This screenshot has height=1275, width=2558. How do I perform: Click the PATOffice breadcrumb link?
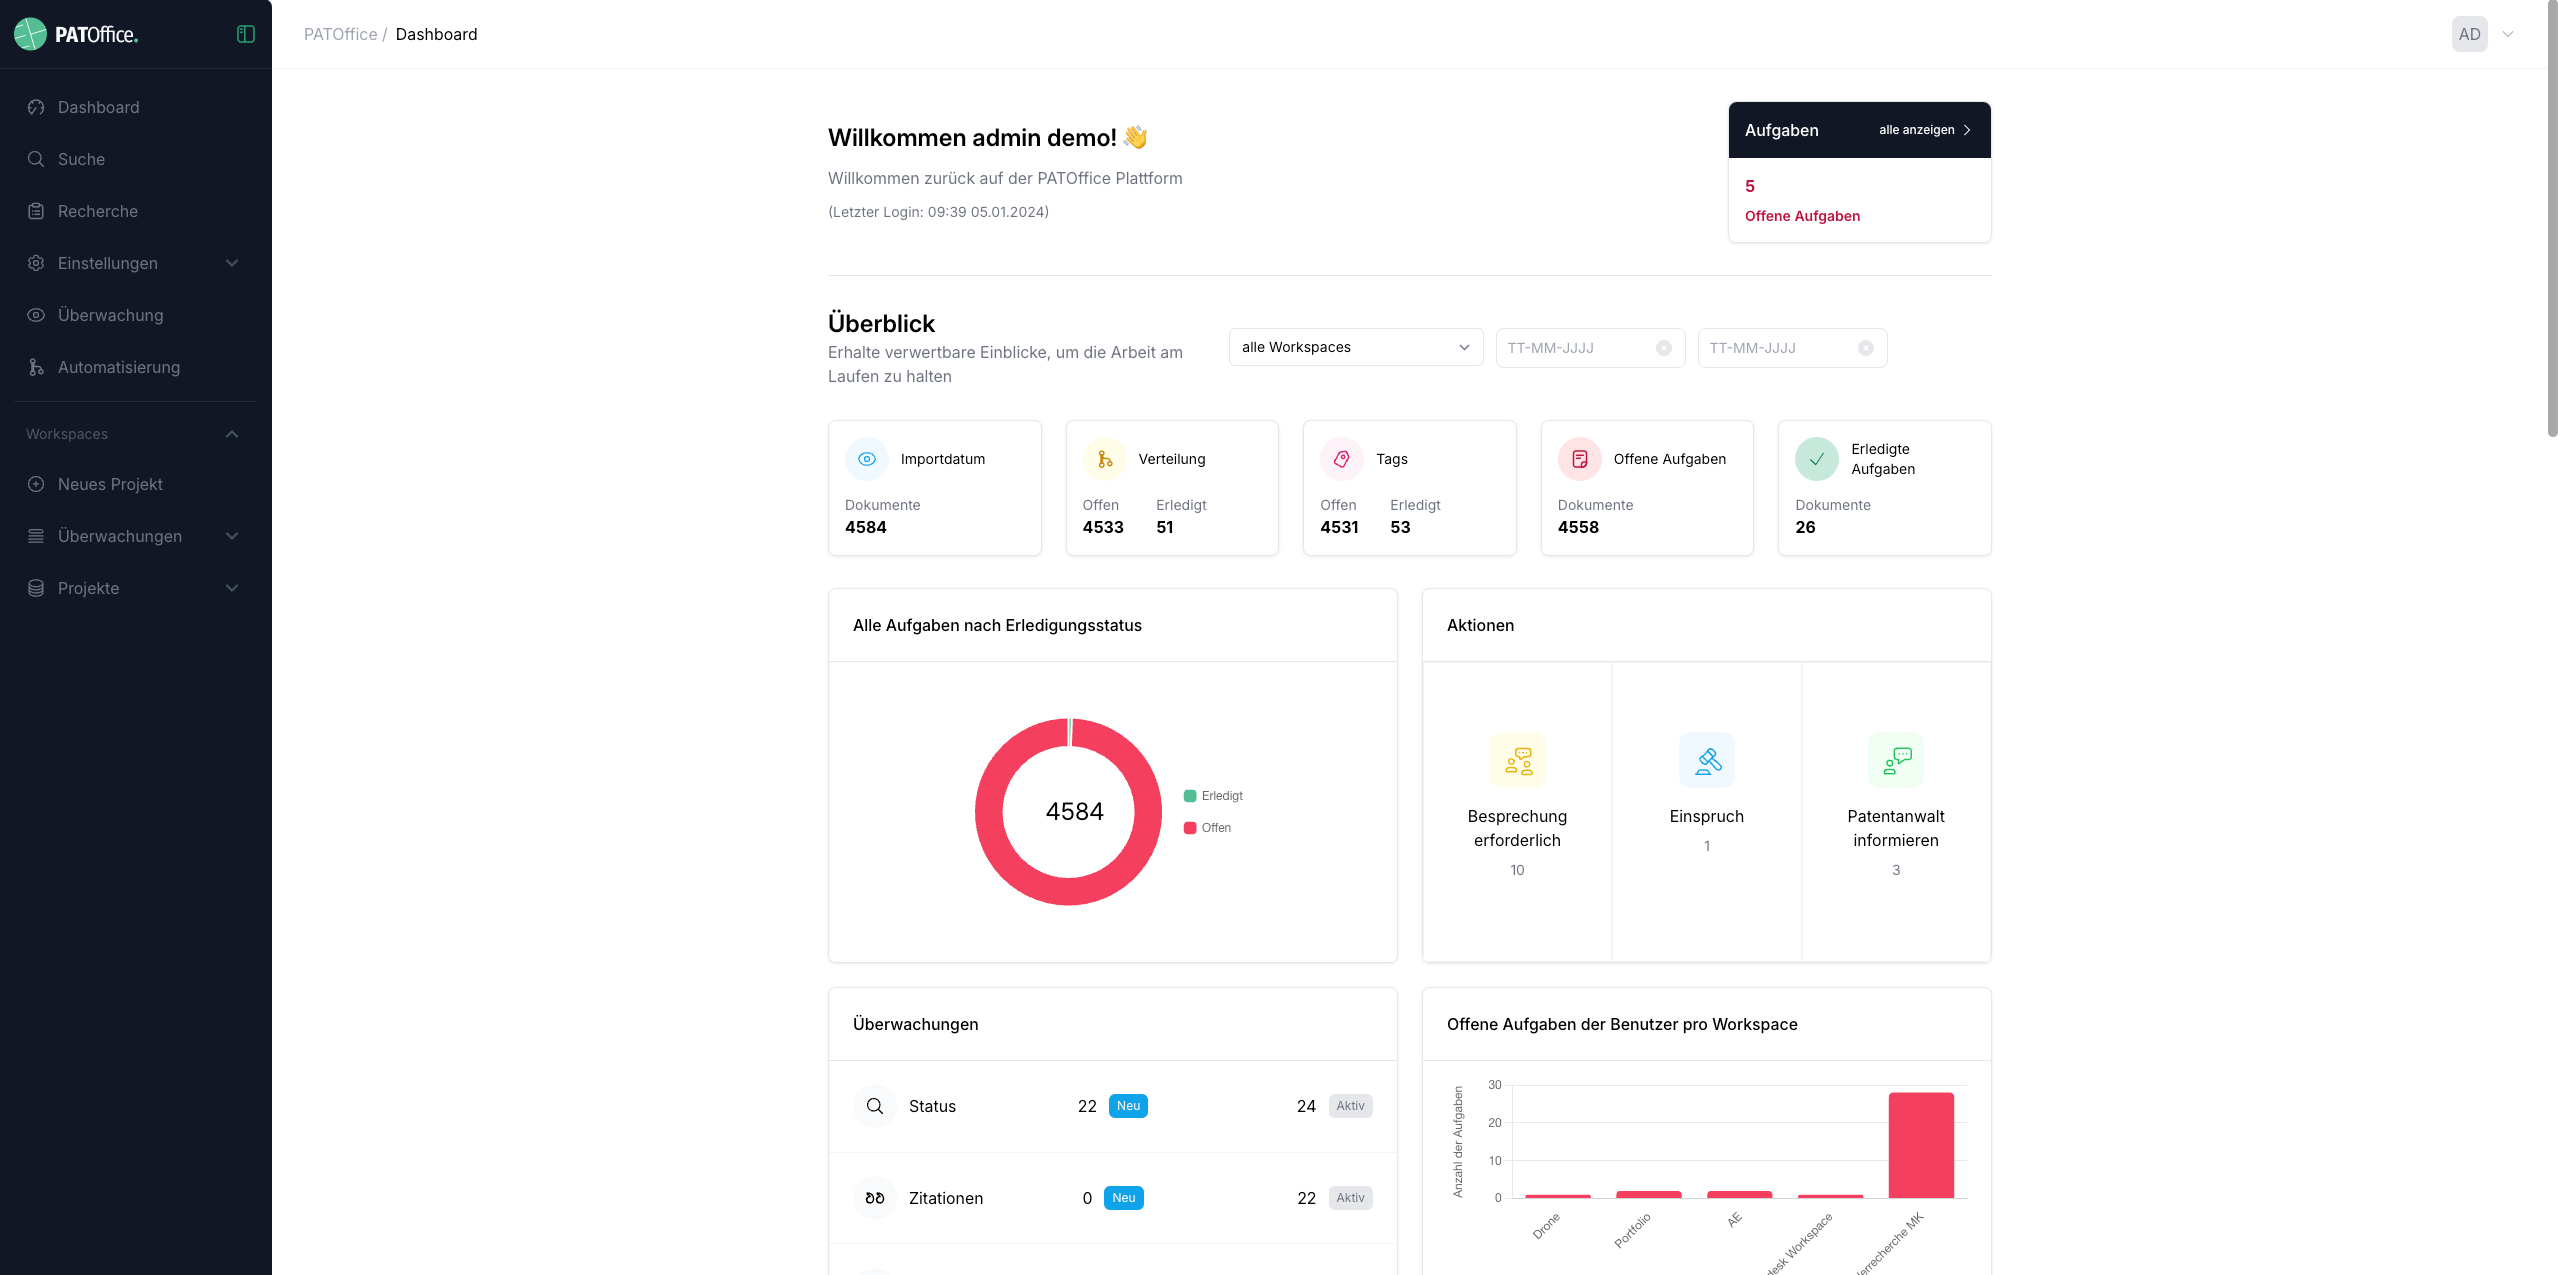340,34
